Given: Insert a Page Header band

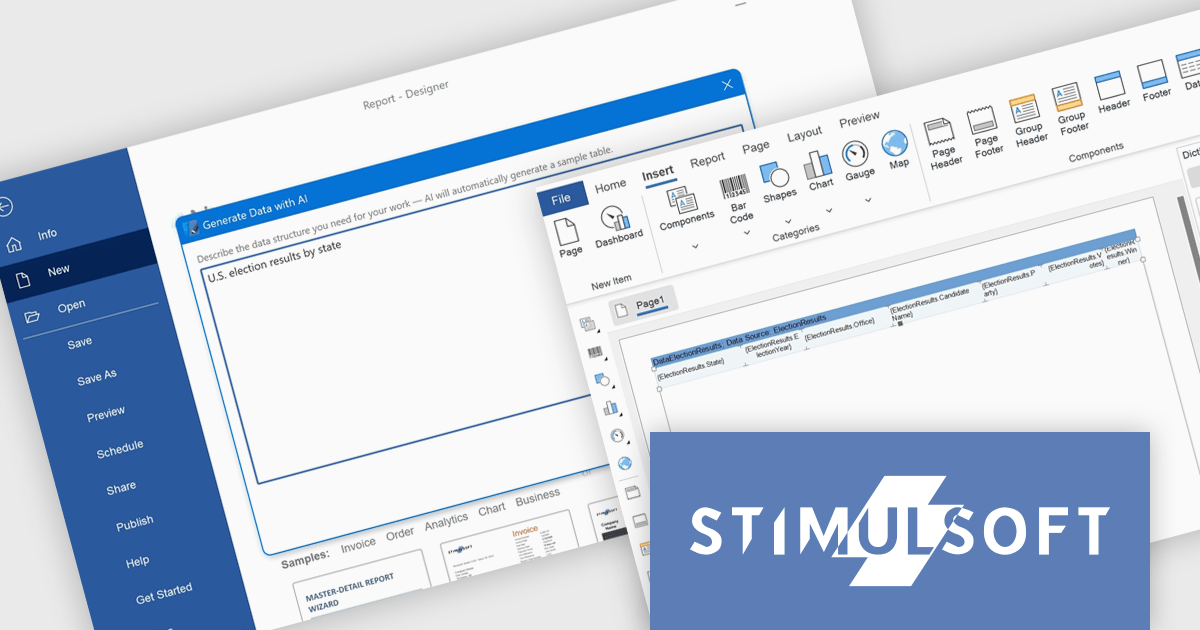Looking at the screenshot, I should click(940, 132).
